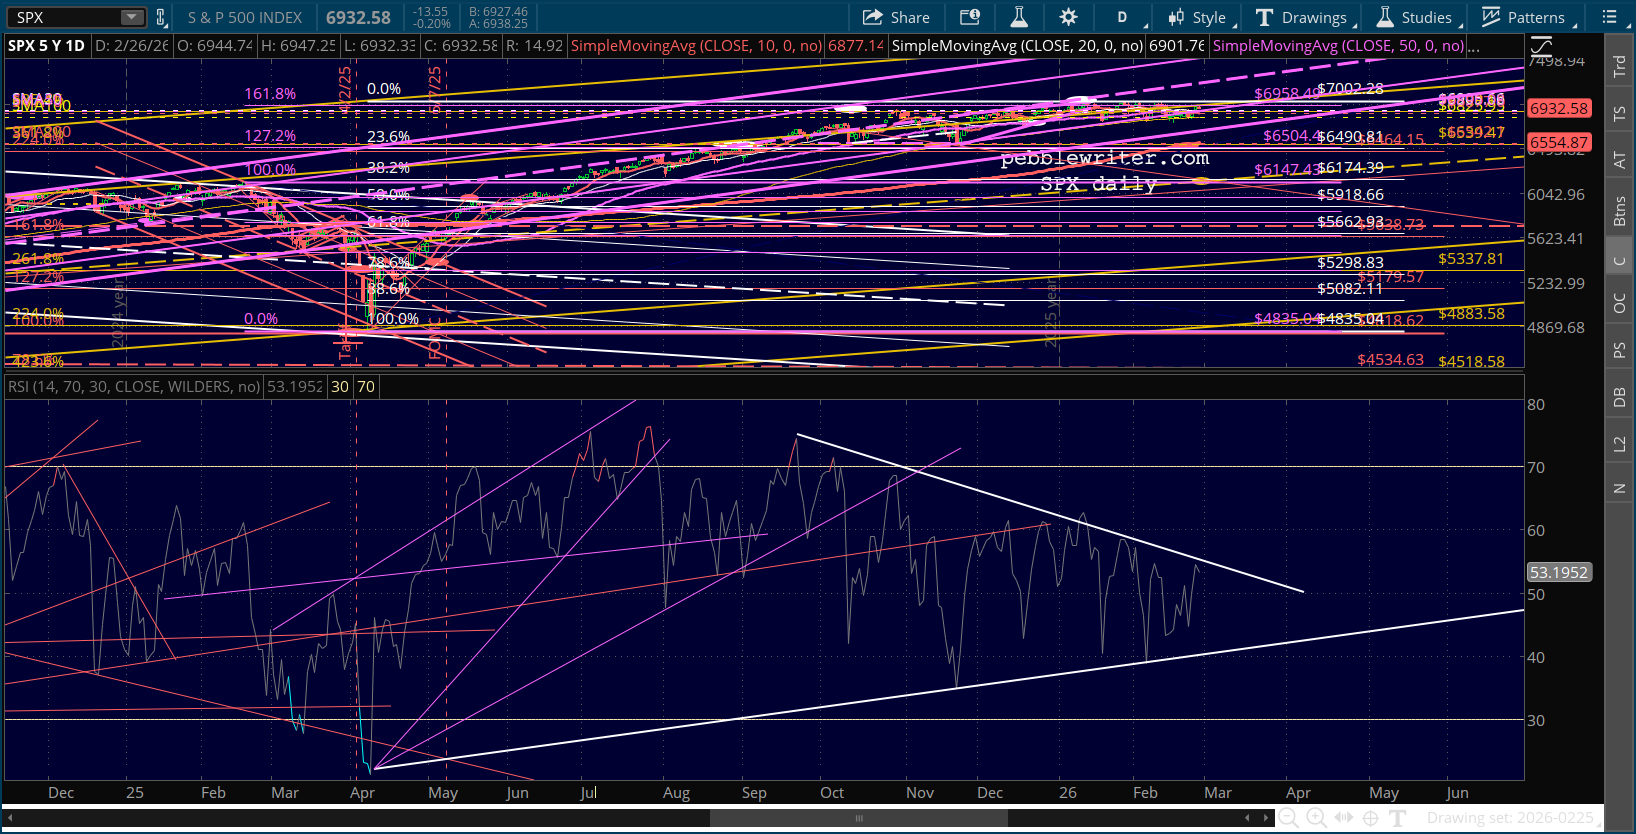Click the $7002.28 price level label
The image size is (1636, 834).
point(1350,89)
